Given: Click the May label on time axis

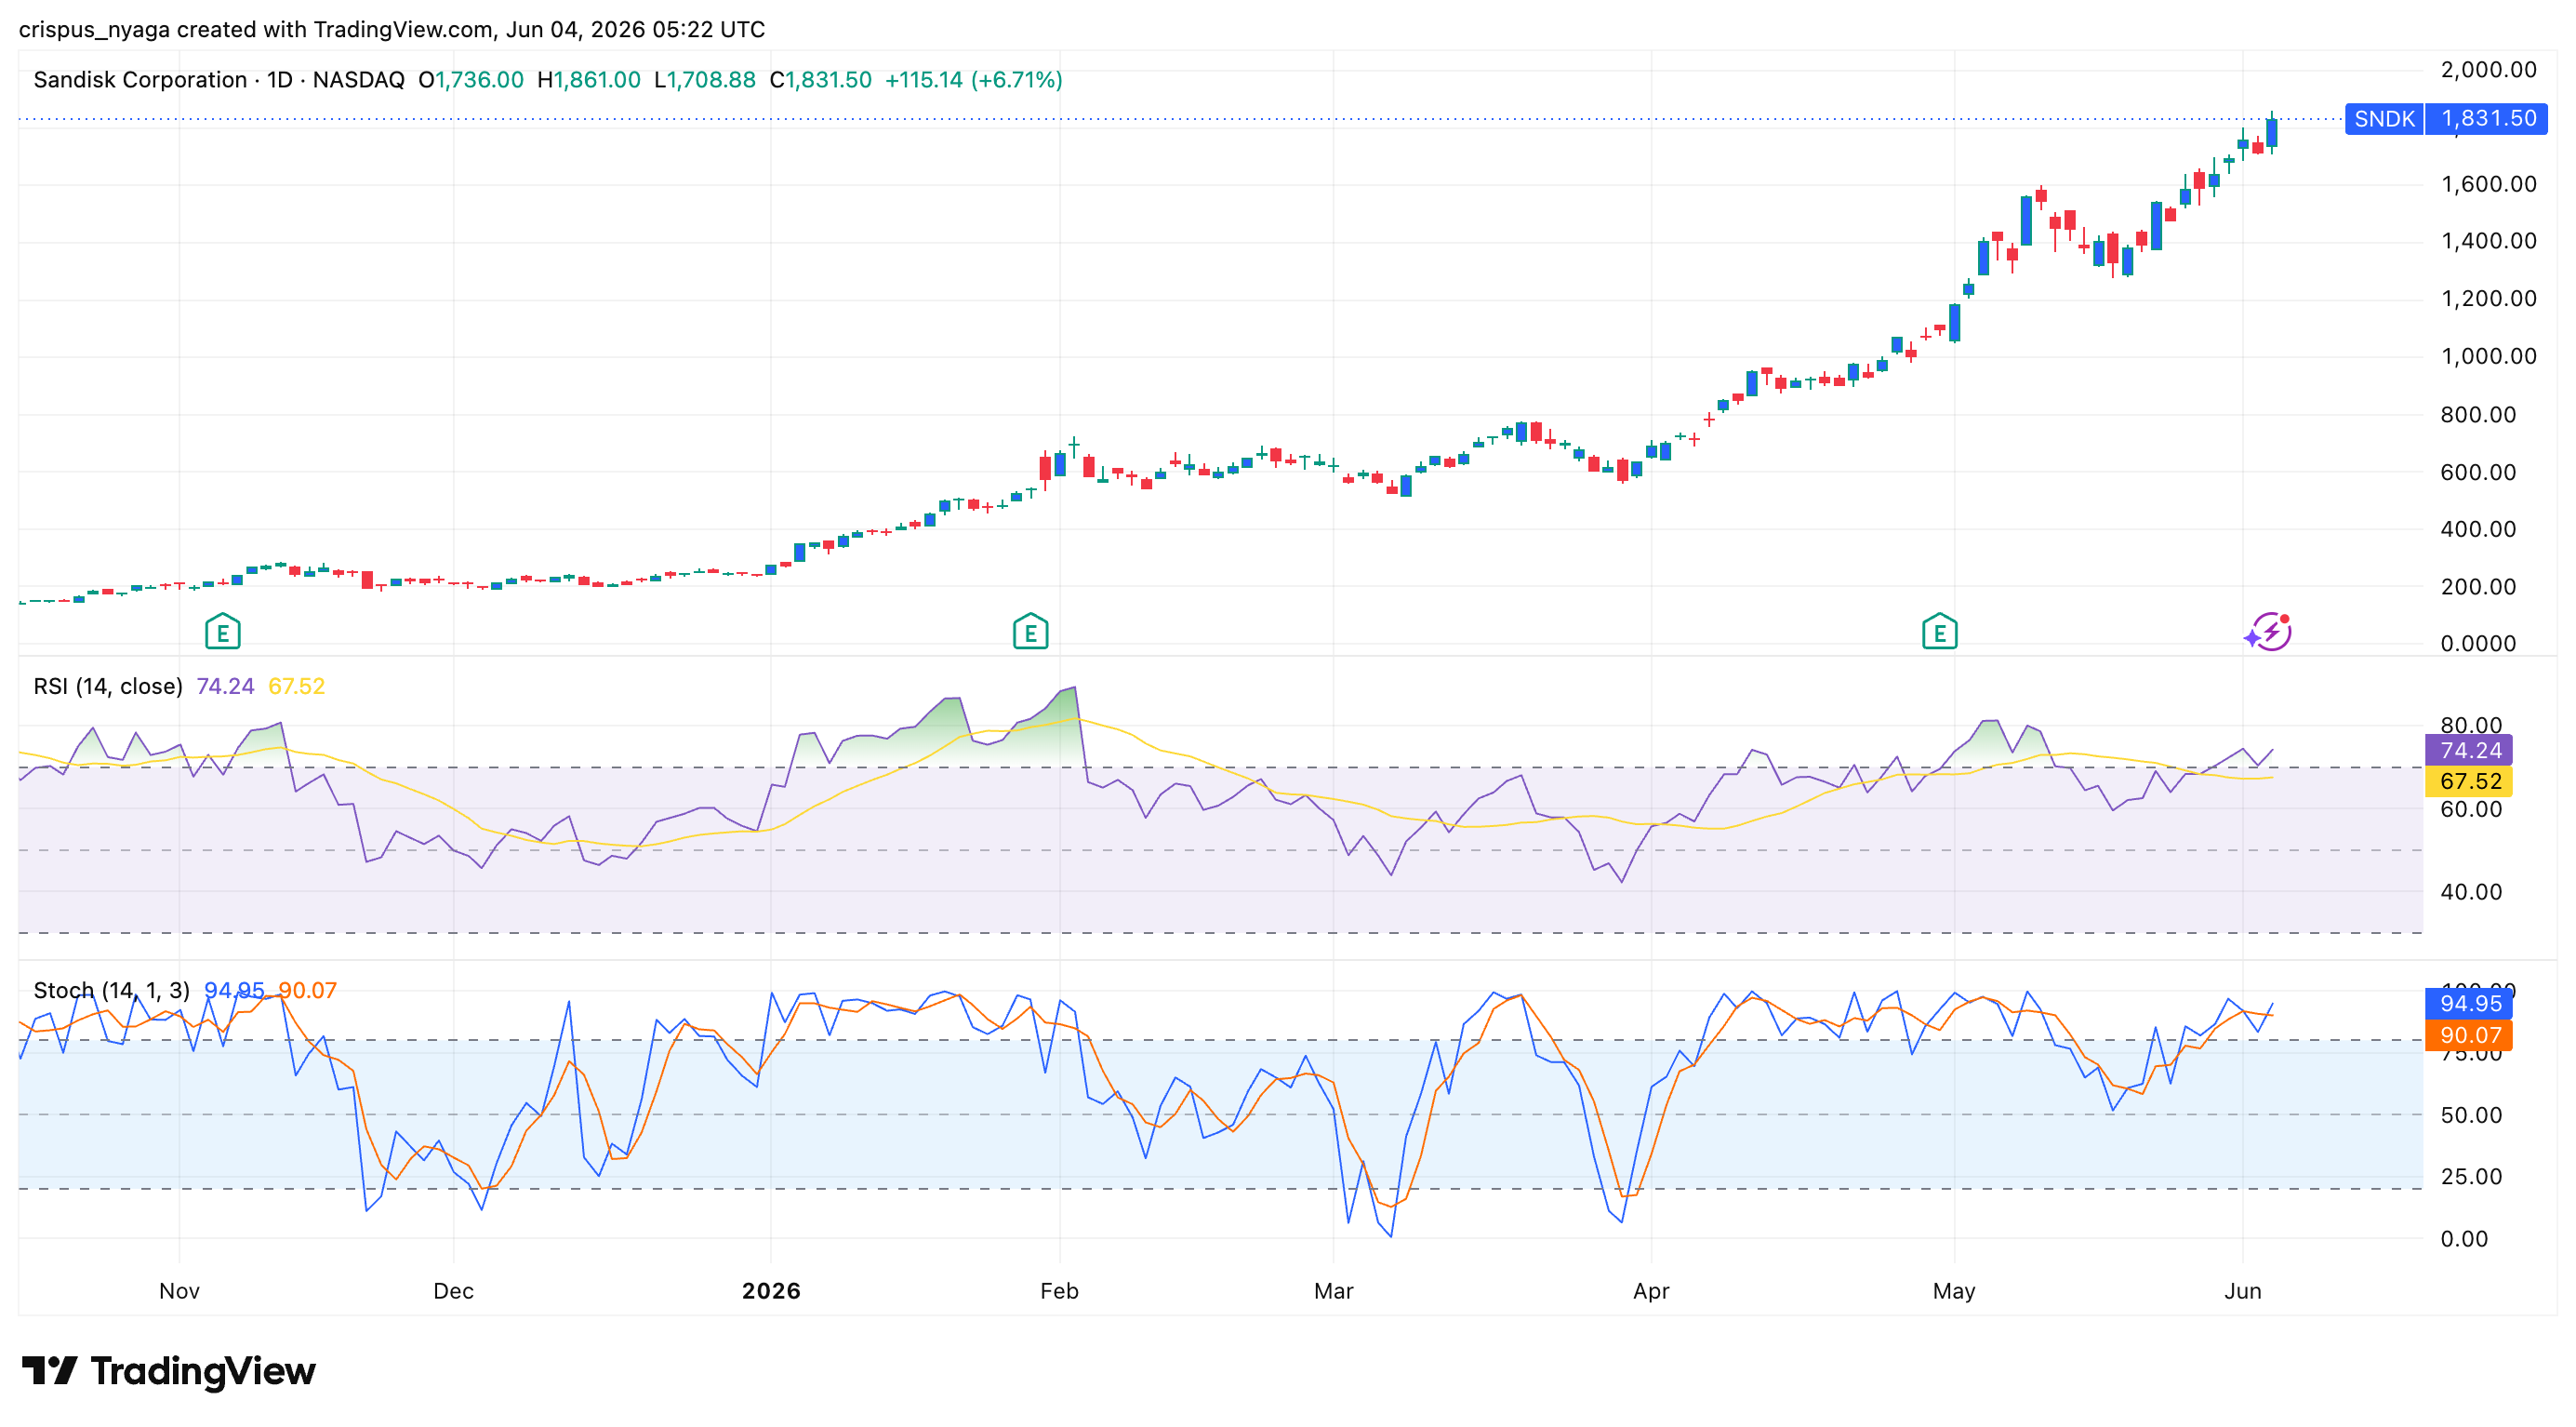Looking at the screenshot, I should (1954, 1291).
